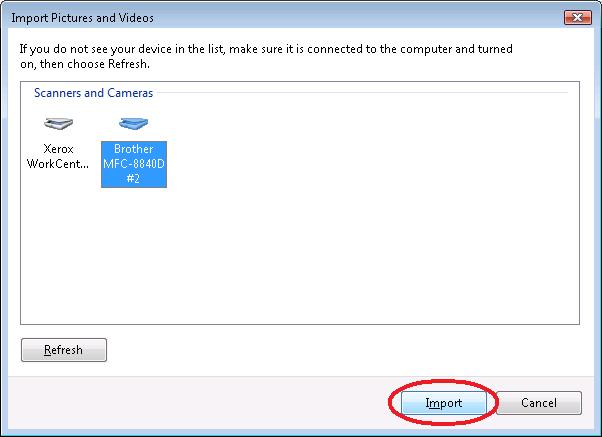
Task: Cancel the Import Pictures and Videos dialog
Action: pos(539,403)
